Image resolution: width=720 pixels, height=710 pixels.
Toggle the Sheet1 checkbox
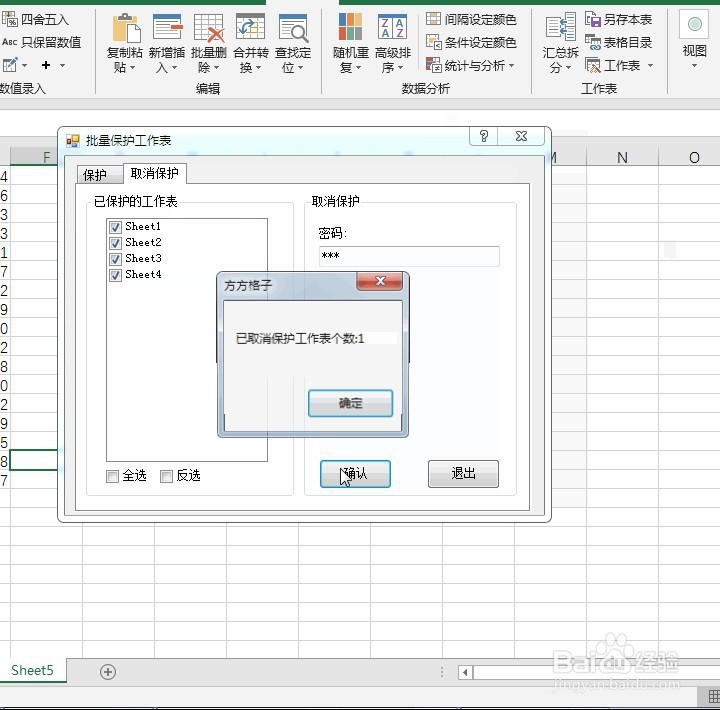(x=115, y=227)
